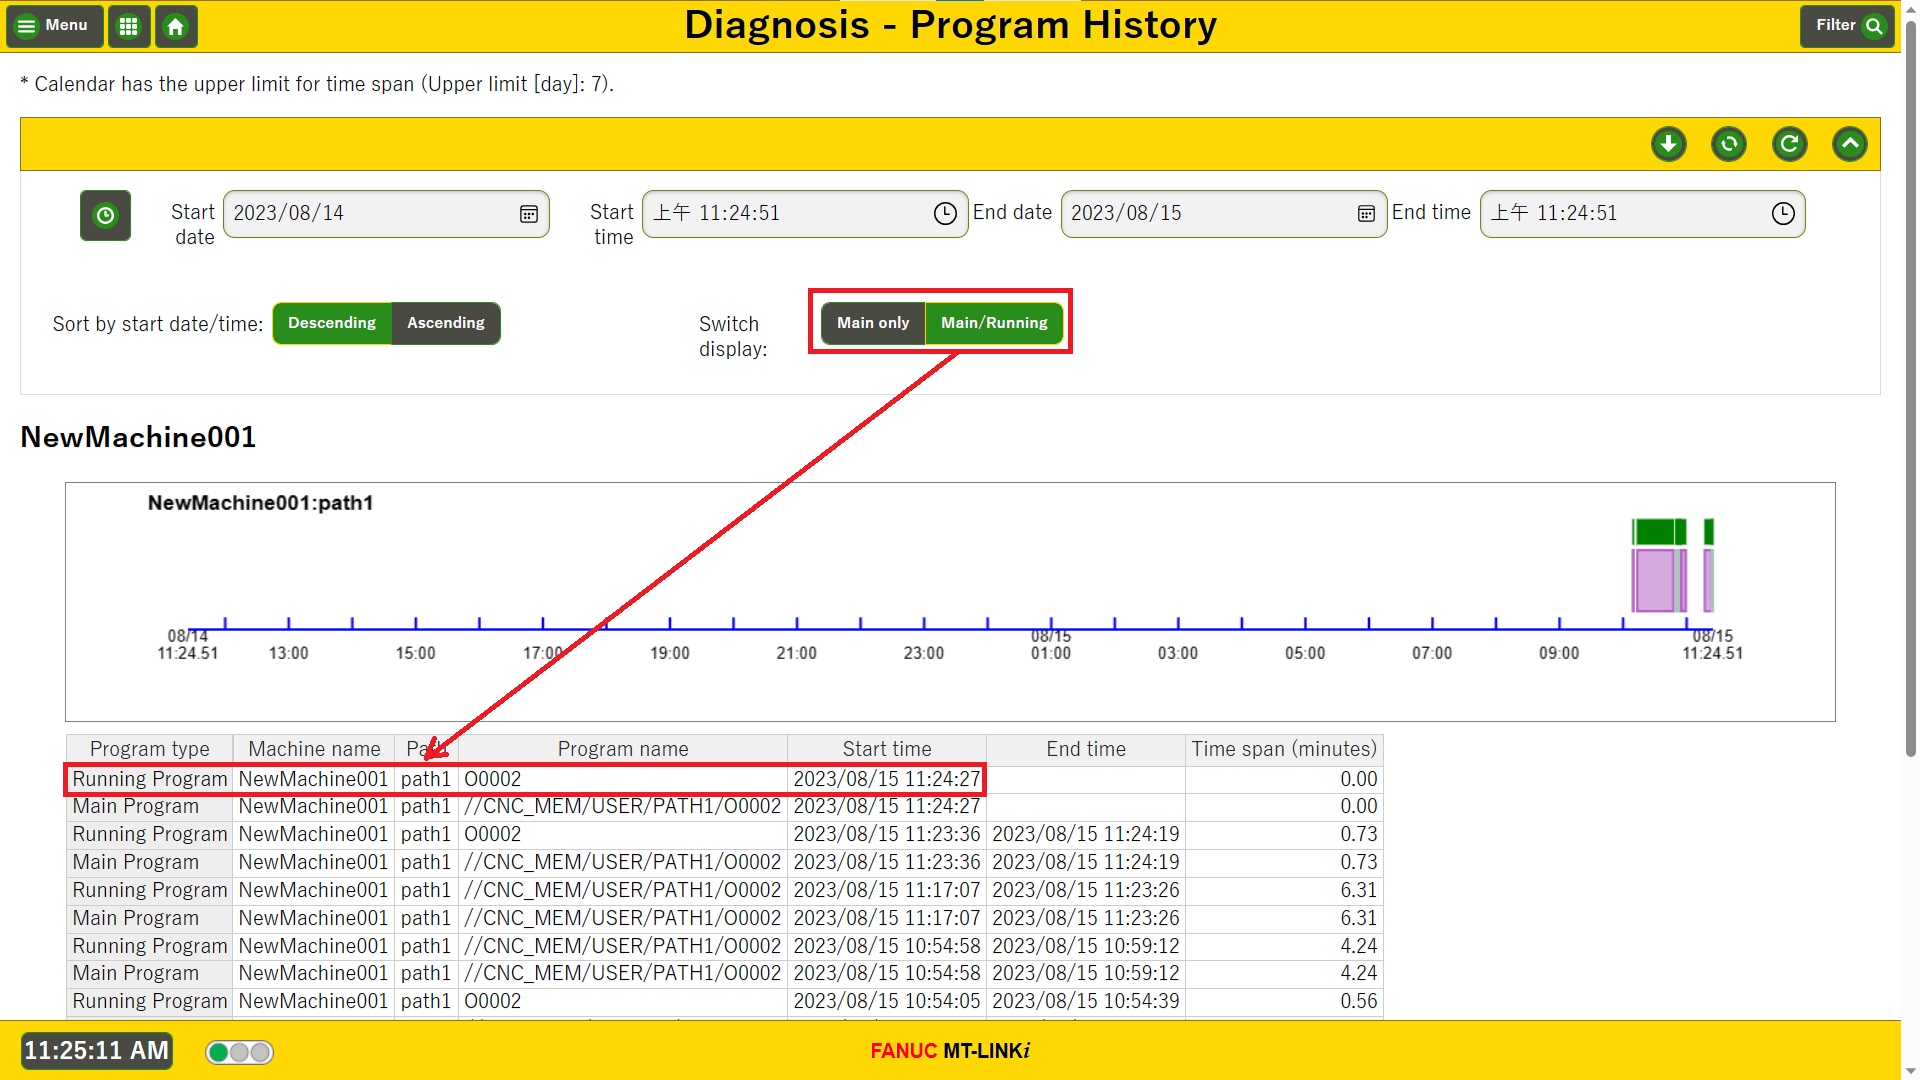This screenshot has width=1920, height=1080.
Task: Open the Menu button
Action: click(54, 26)
